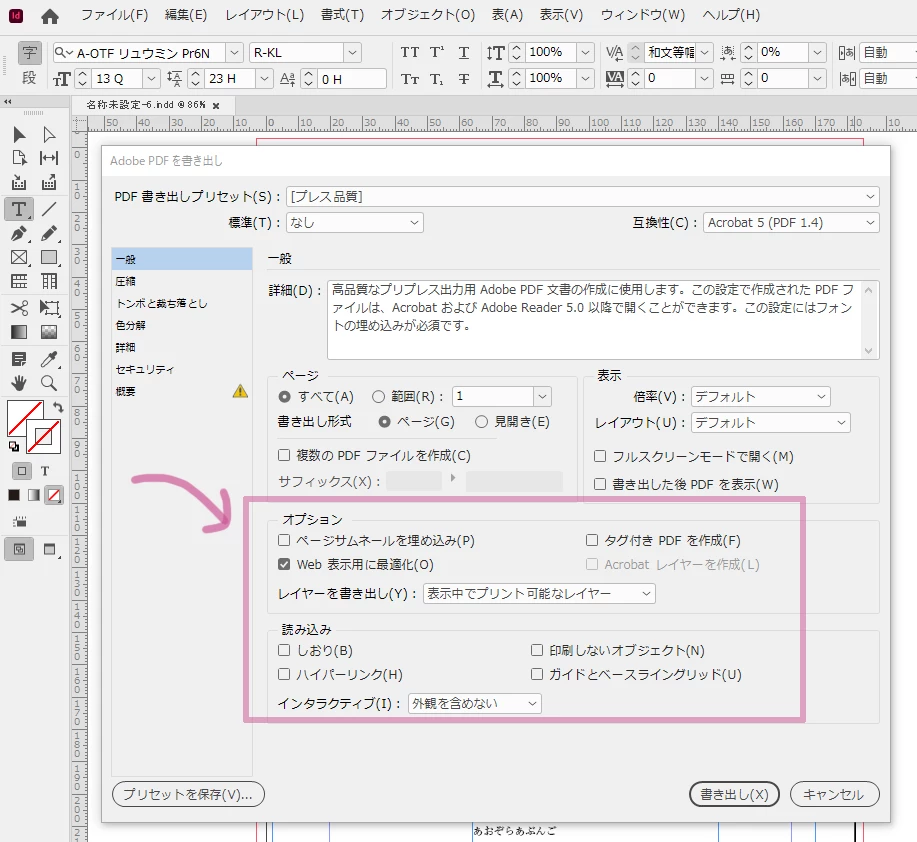Click in the font size 13 Q field

tap(117, 78)
